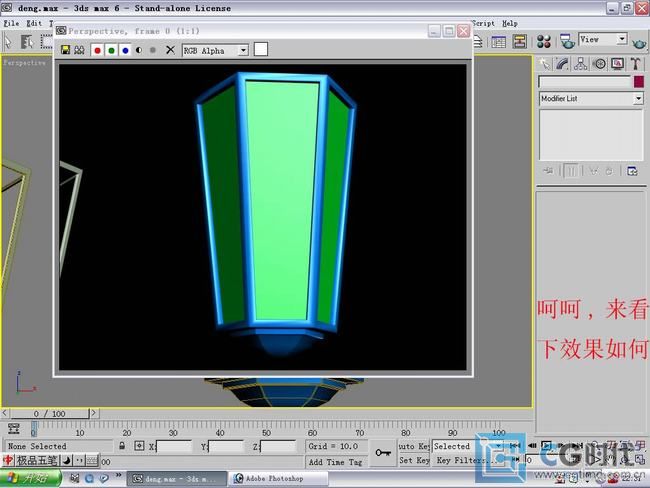The image size is (650, 488).
Task: Toggle the Selection Lock padlock
Action: (122, 446)
